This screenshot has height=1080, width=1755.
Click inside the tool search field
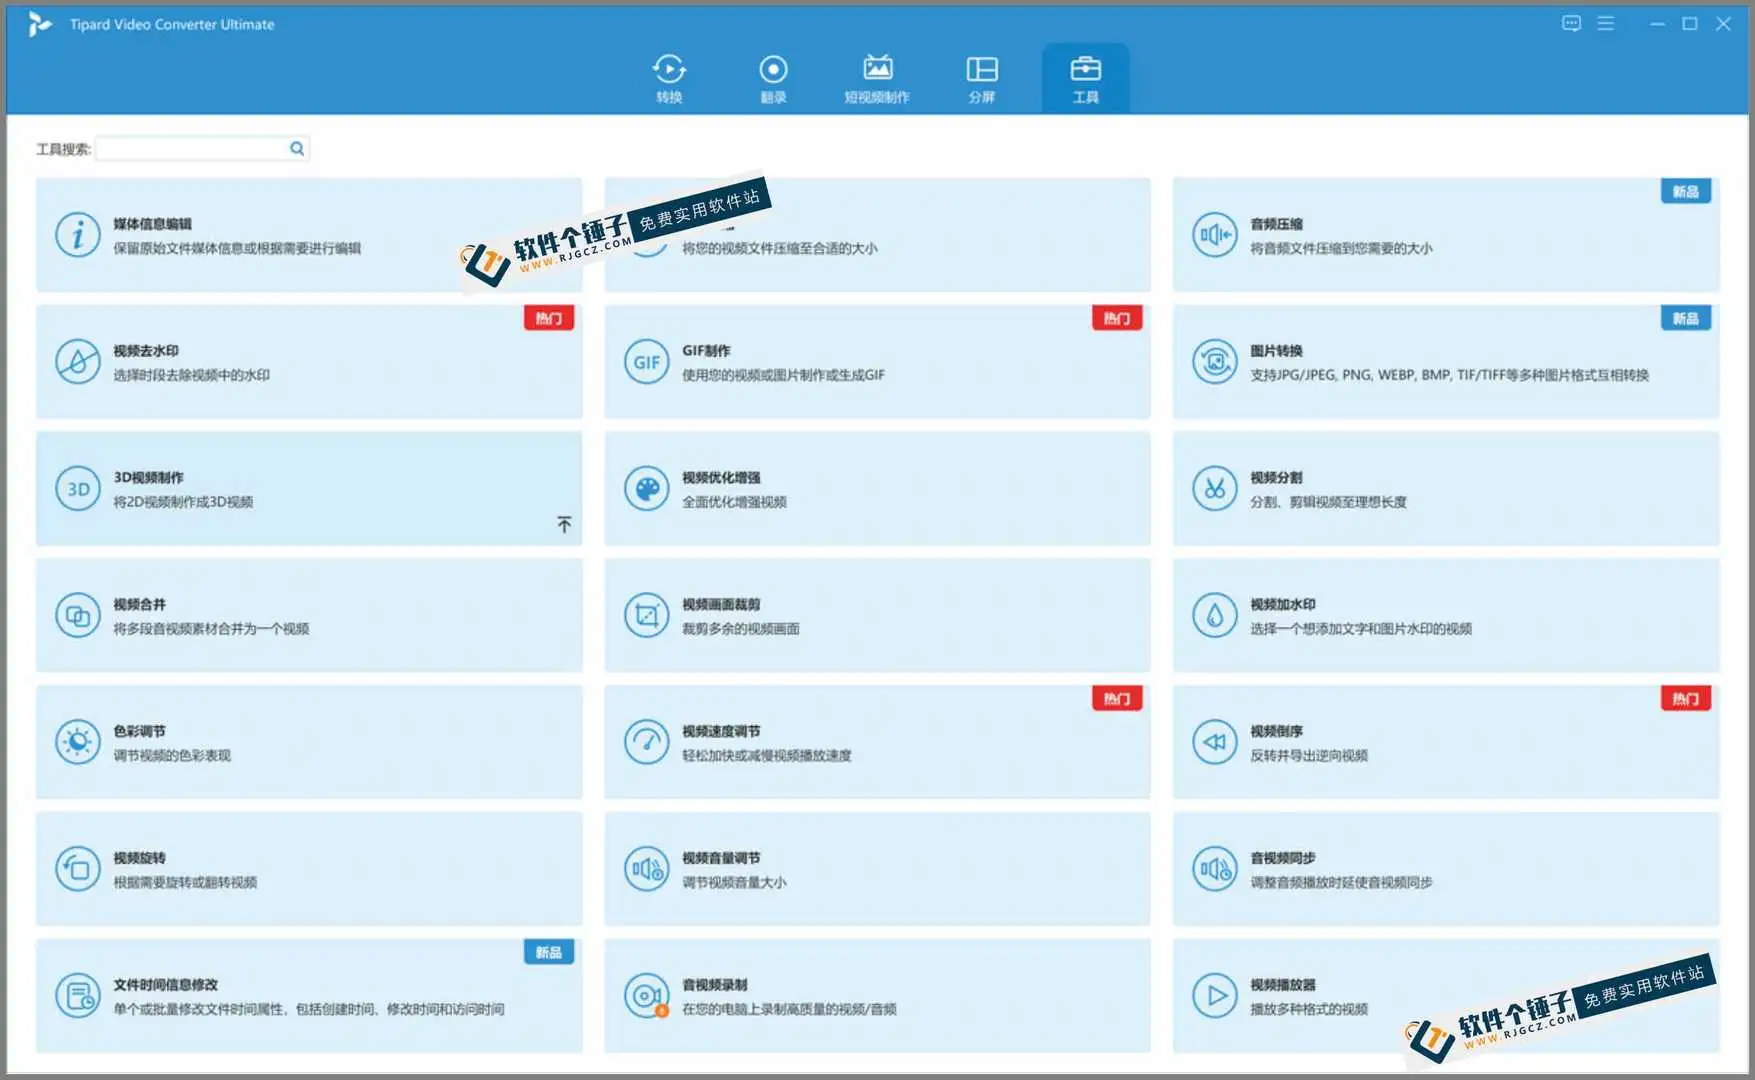[192, 149]
